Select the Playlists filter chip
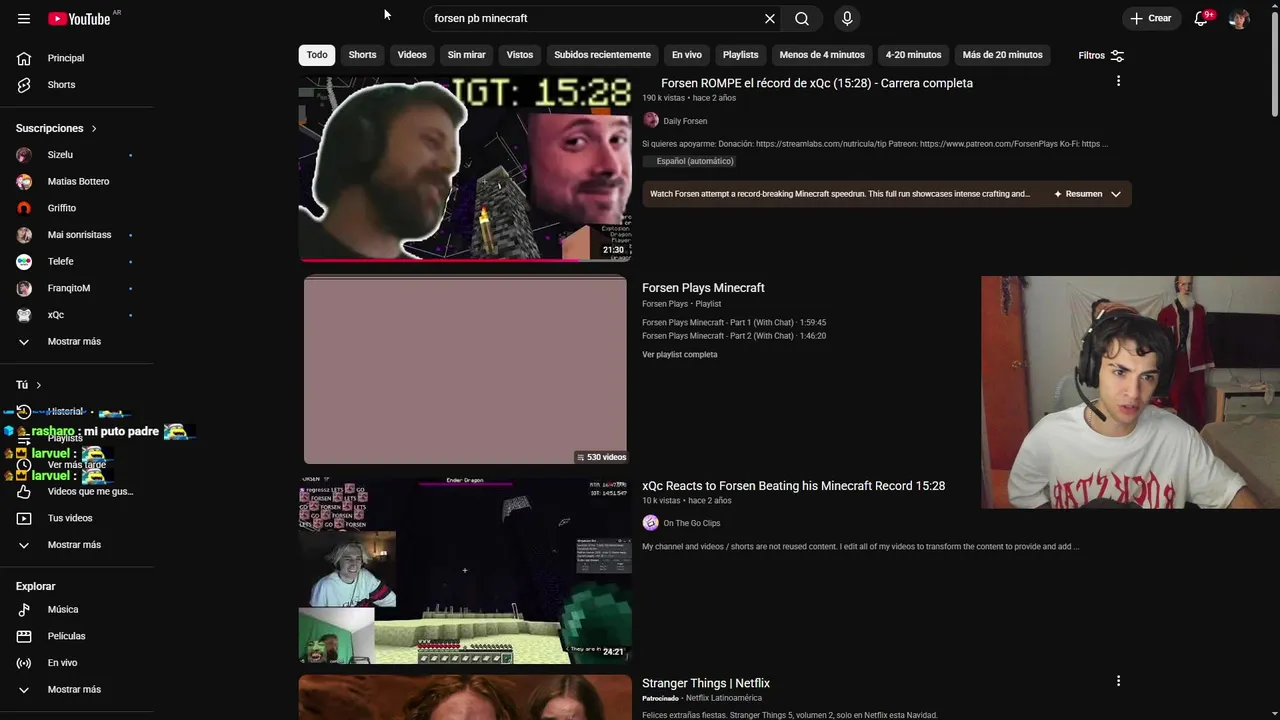This screenshot has width=1280, height=720. click(x=740, y=55)
